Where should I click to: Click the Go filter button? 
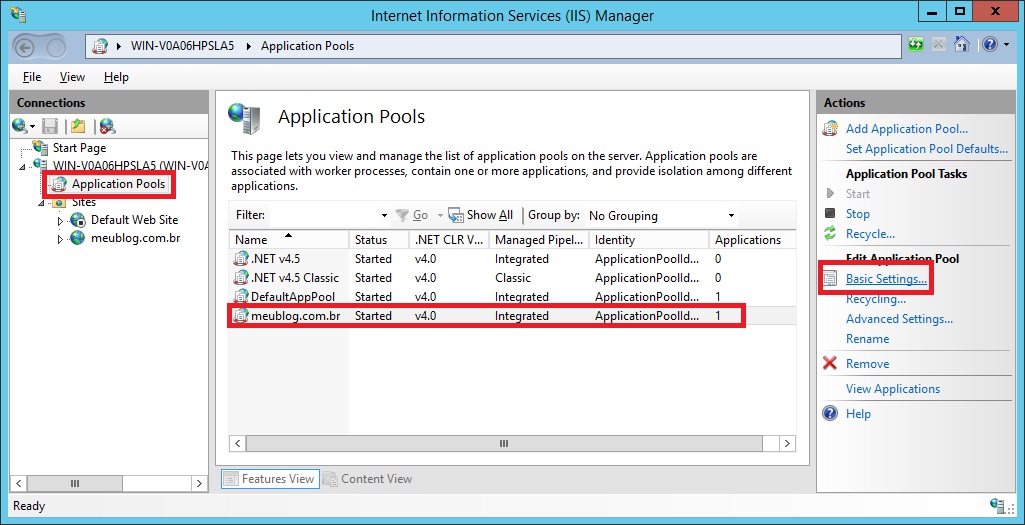(412, 215)
